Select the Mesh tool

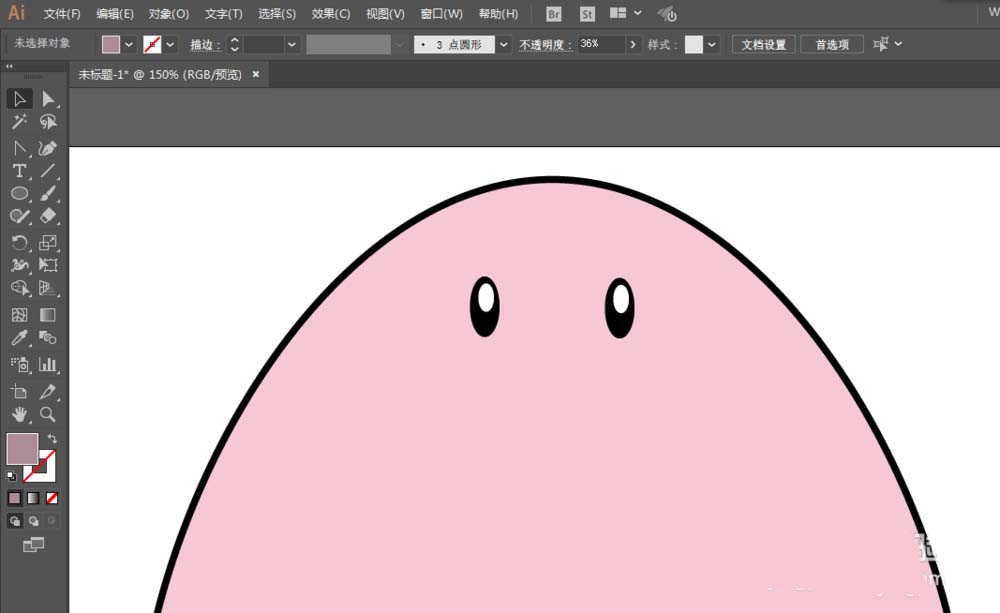pos(19,315)
